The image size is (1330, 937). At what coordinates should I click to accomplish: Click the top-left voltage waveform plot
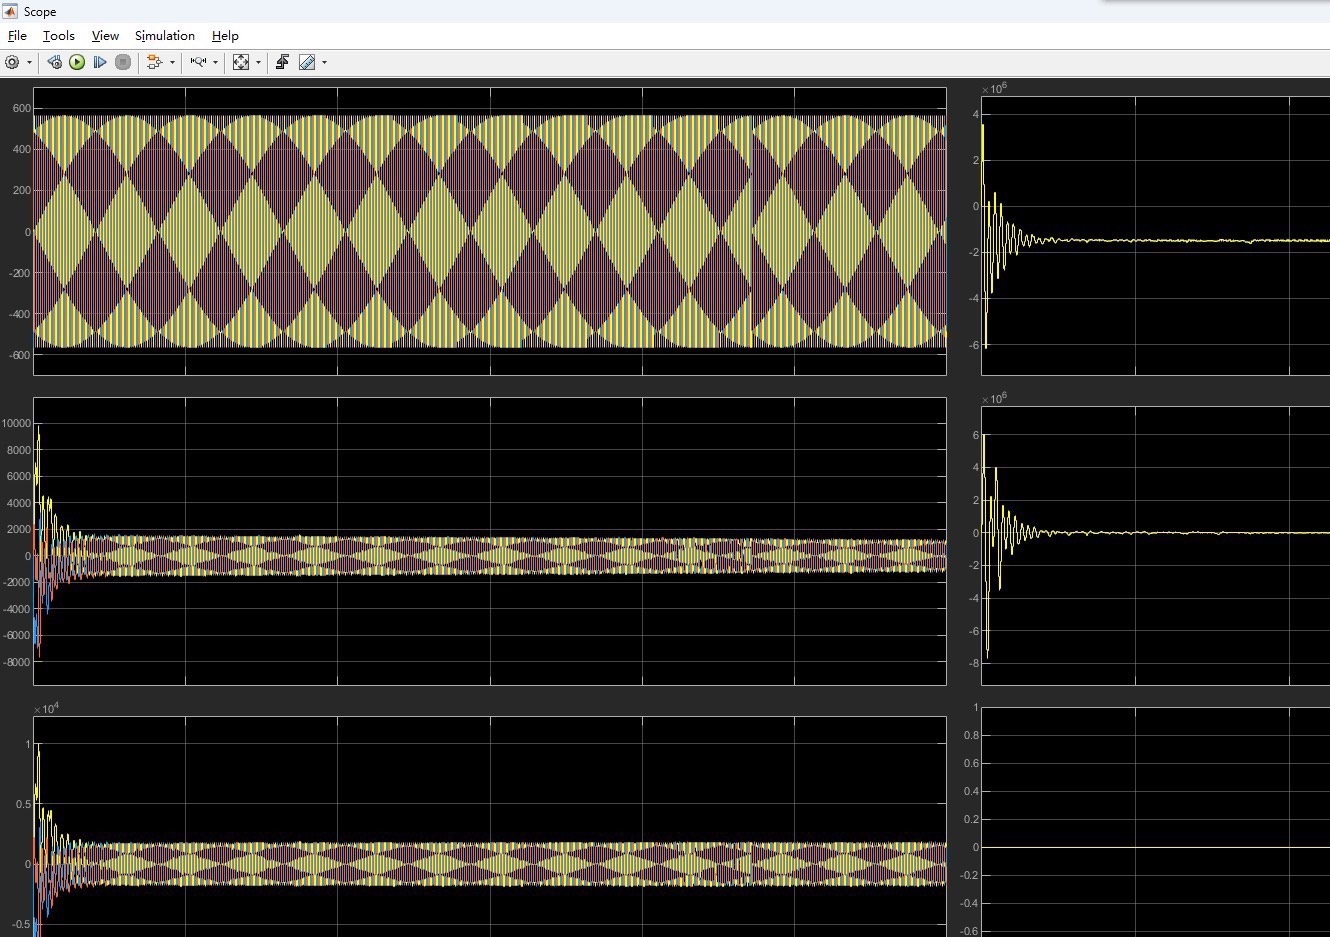coord(490,231)
